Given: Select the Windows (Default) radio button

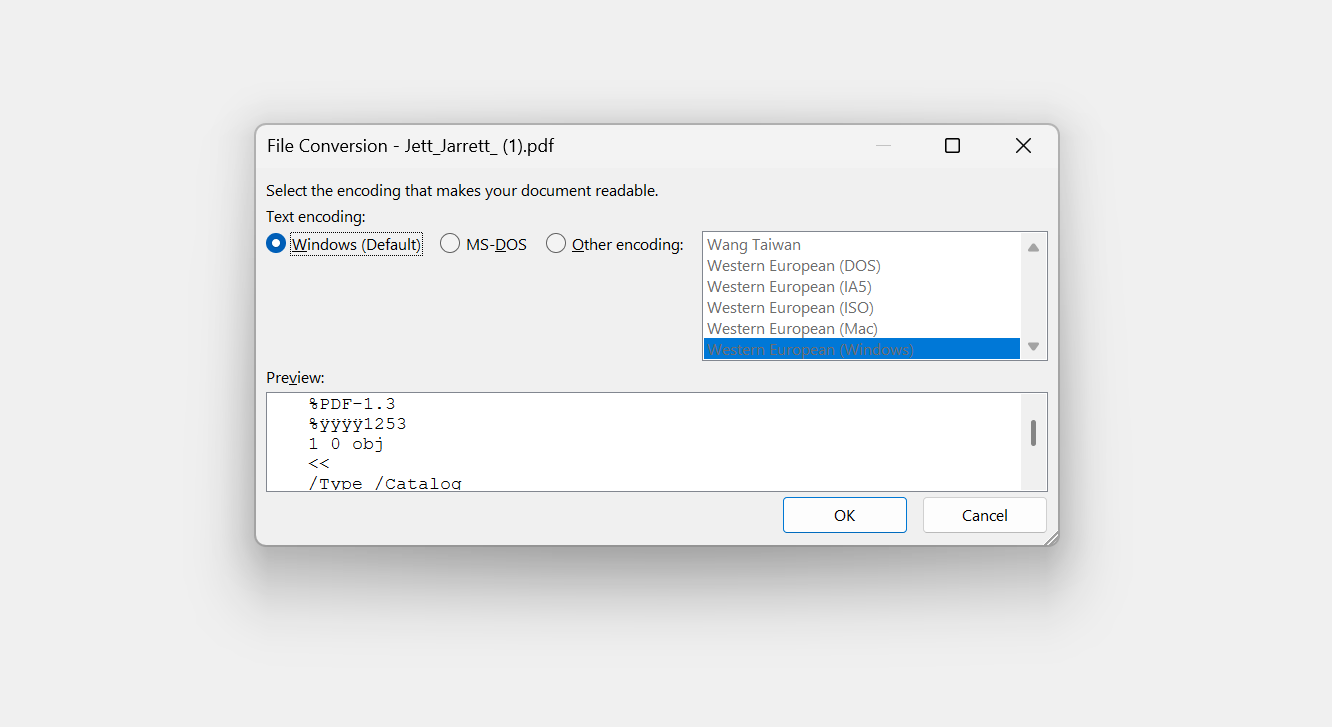Looking at the screenshot, I should tap(275, 243).
